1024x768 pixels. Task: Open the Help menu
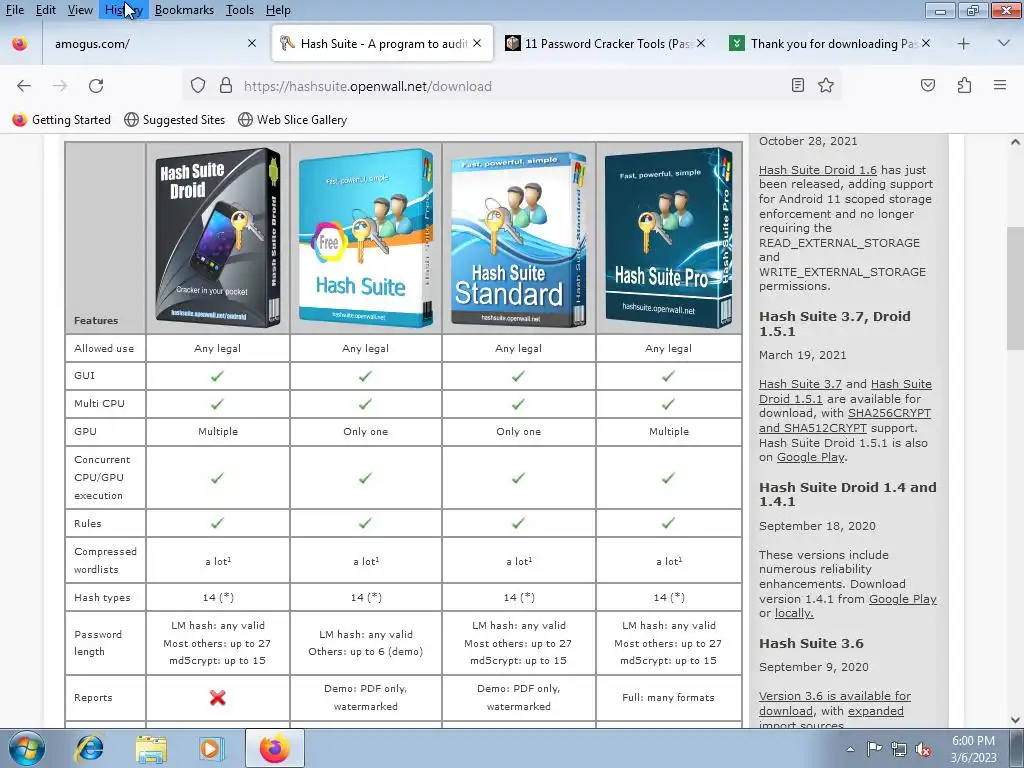tap(278, 10)
